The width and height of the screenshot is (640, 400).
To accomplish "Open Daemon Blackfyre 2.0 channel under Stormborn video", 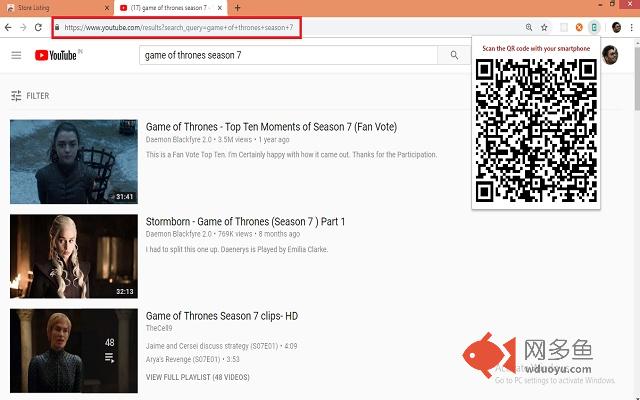I will click(x=179, y=234).
